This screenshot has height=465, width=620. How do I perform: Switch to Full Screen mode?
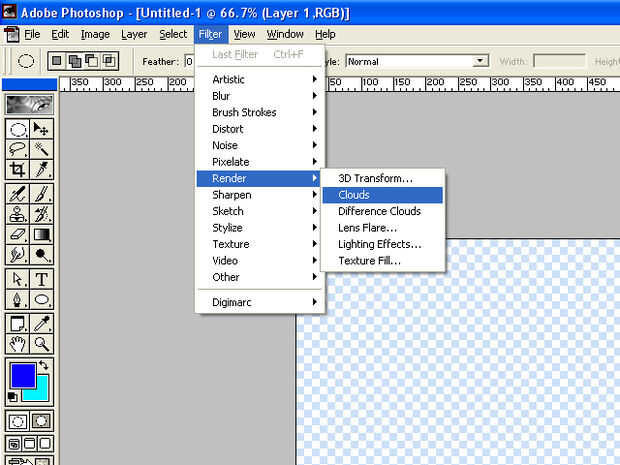coord(45,444)
